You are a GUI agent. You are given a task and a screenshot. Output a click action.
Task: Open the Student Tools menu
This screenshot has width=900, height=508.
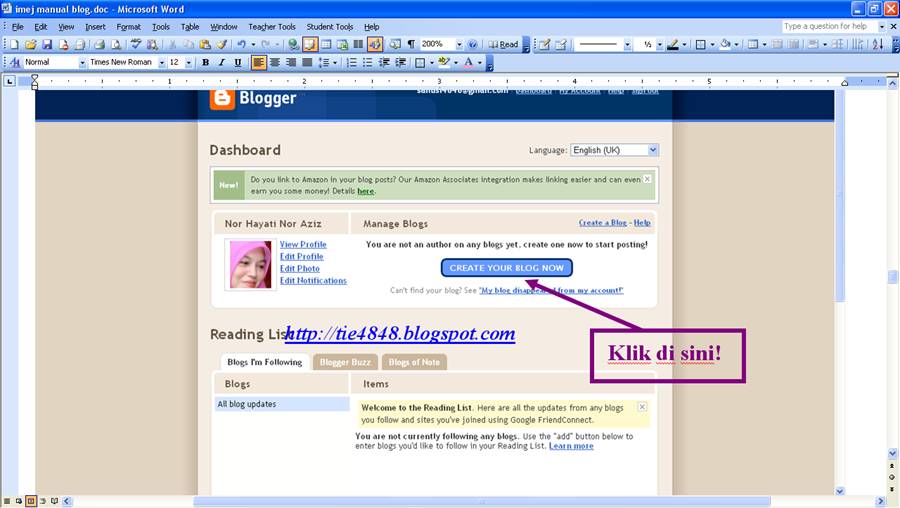[329, 26]
